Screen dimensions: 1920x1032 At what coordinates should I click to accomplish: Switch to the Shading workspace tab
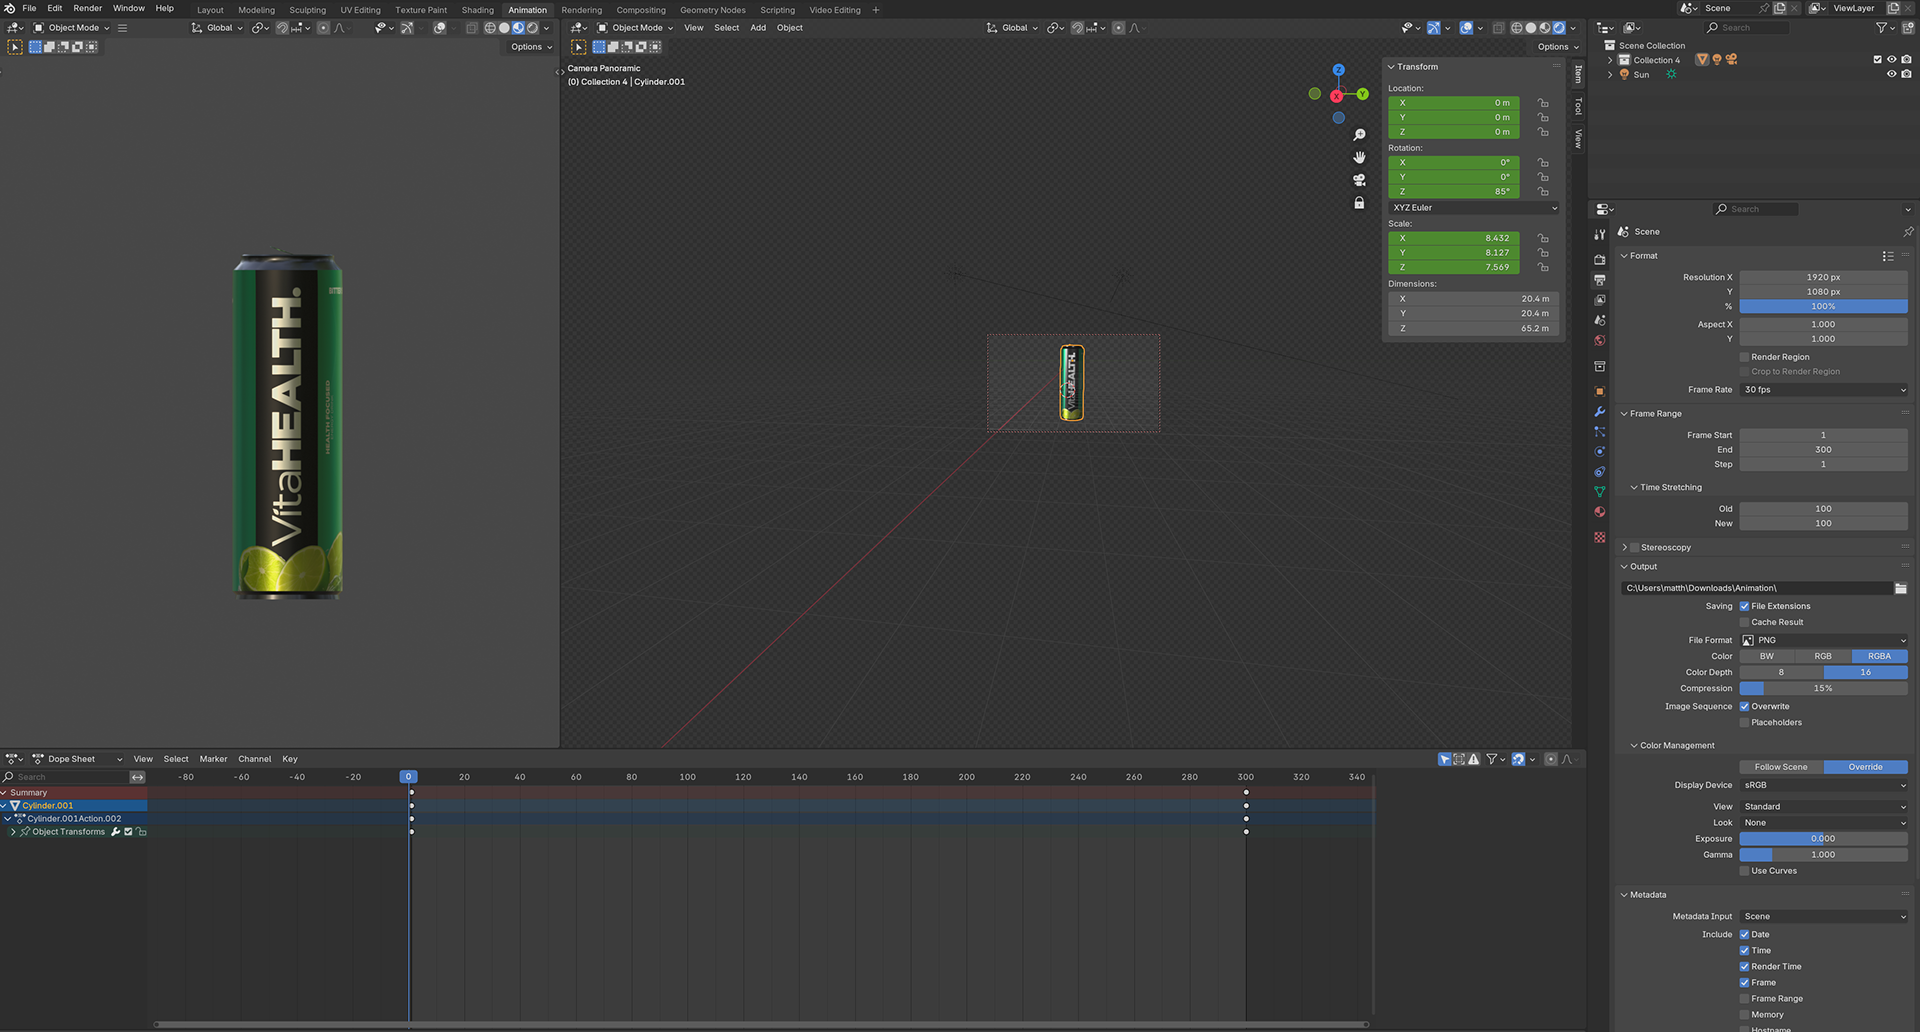point(477,10)
